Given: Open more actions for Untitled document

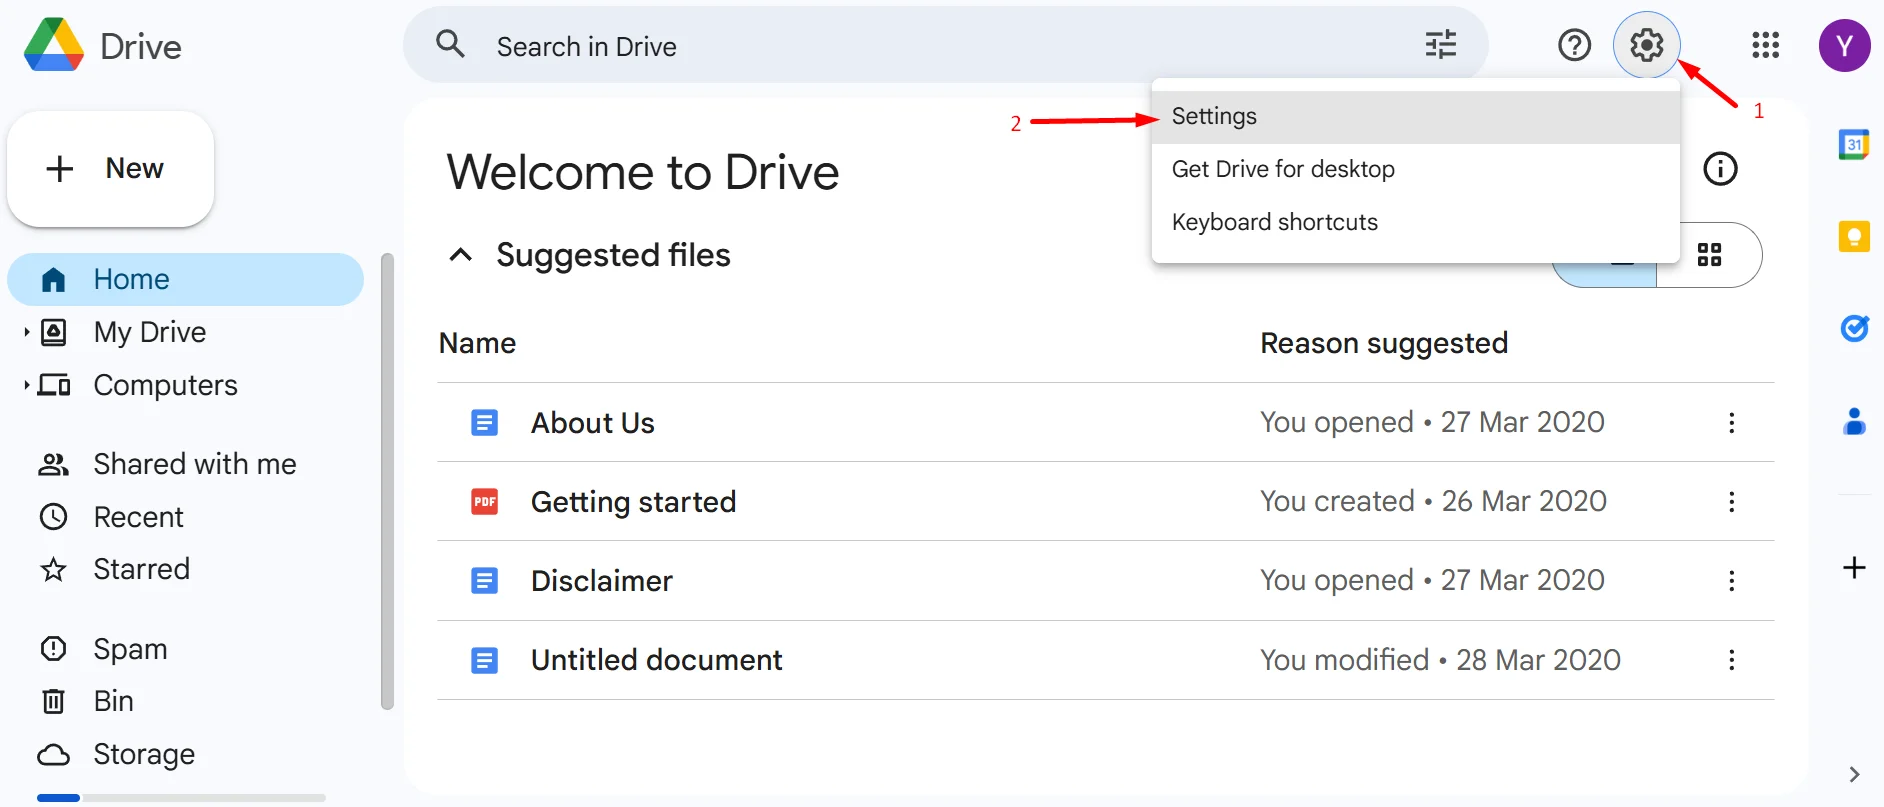Looking at the screenshot, I should (1731, 660).
